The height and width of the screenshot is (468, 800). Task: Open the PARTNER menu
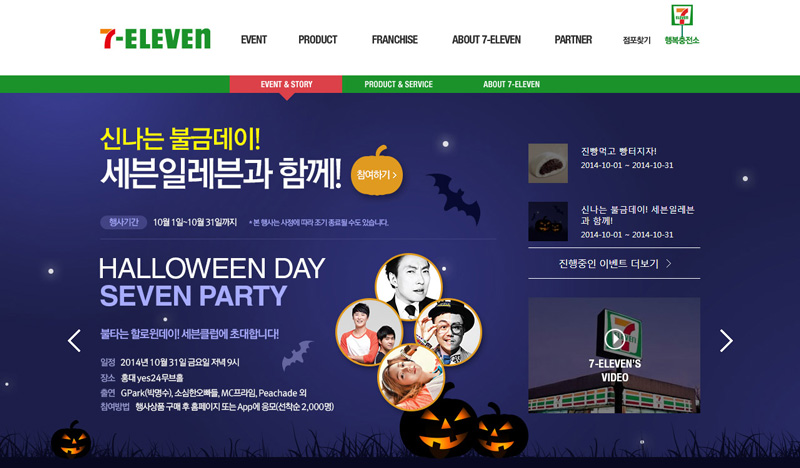(573, 40)
